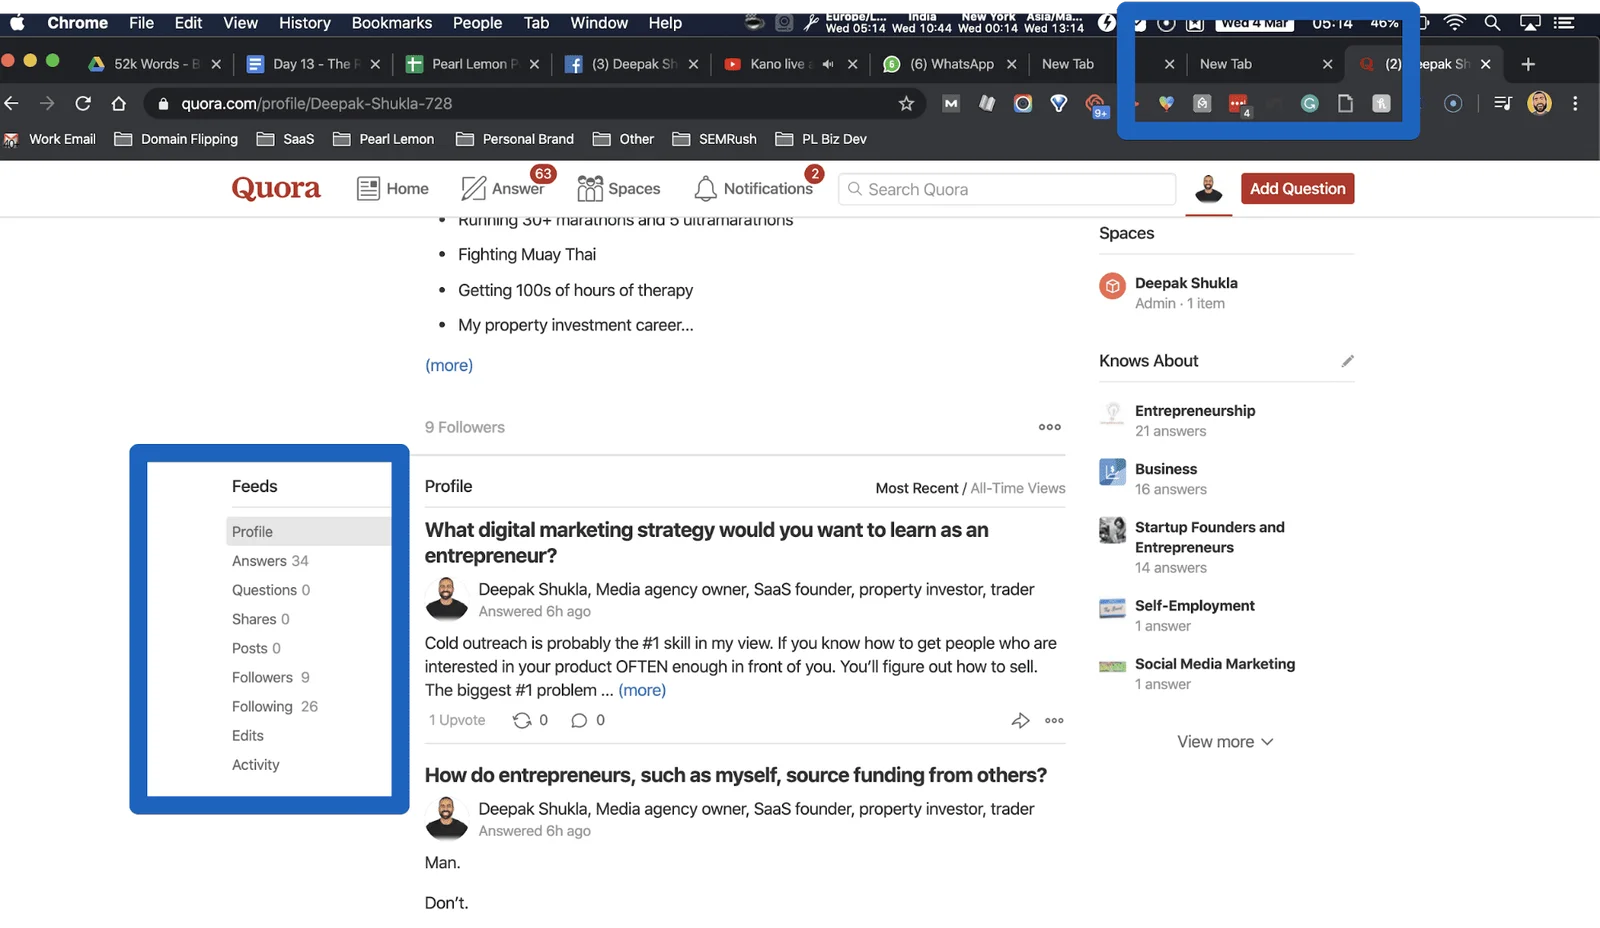Click the red extension with badge 4
The width and height of the screenshot is (1600, 928).
pyautogui.click(x=1238, y=104)
